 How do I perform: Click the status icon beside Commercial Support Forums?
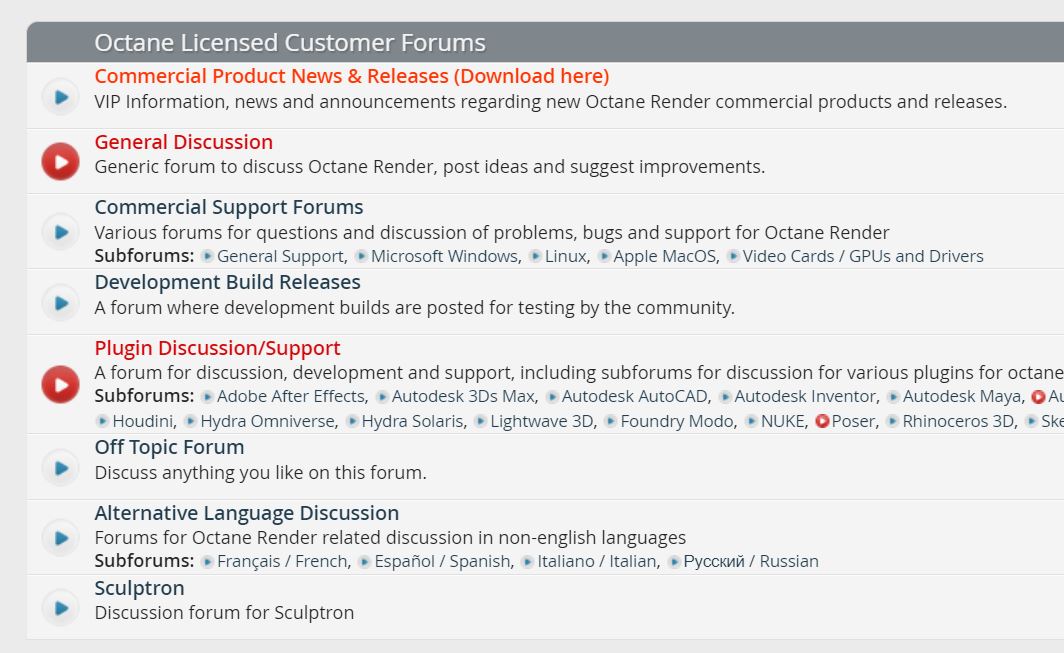click(60, 232)
